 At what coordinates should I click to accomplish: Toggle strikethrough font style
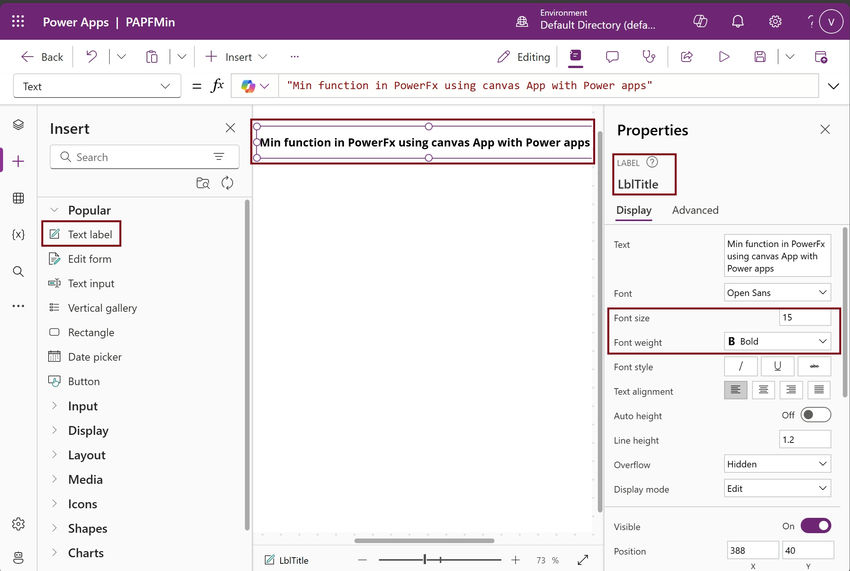pyautogui.click(x=814, y=366)
